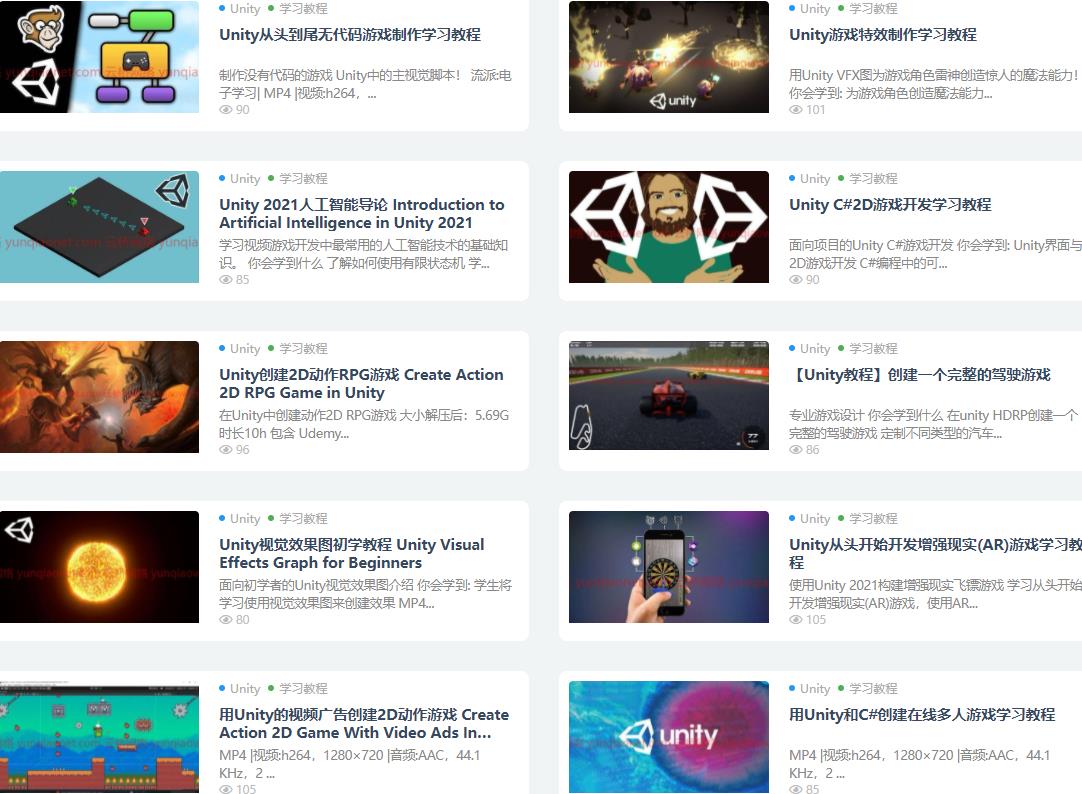This screenshot has width=1082, height=794.
Task: Click Unity tag on 驾驶游戏 card
Action: click(x=815, y=348)
